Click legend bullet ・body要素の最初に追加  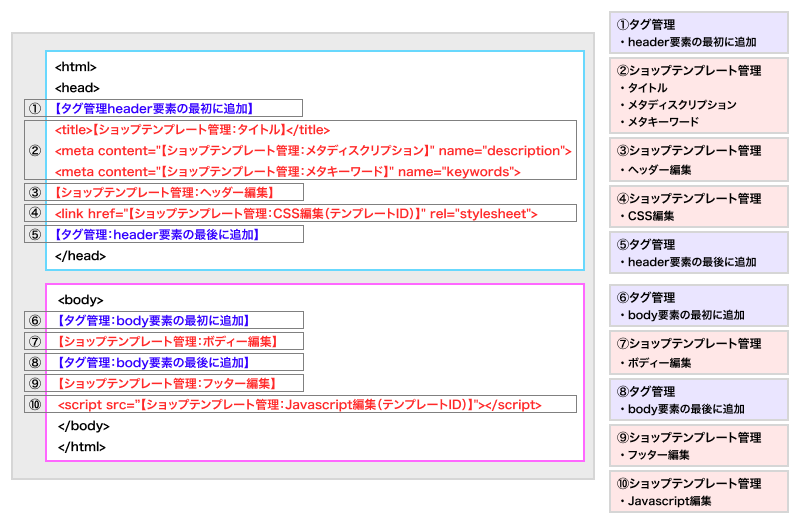click(x=682, y=315)
